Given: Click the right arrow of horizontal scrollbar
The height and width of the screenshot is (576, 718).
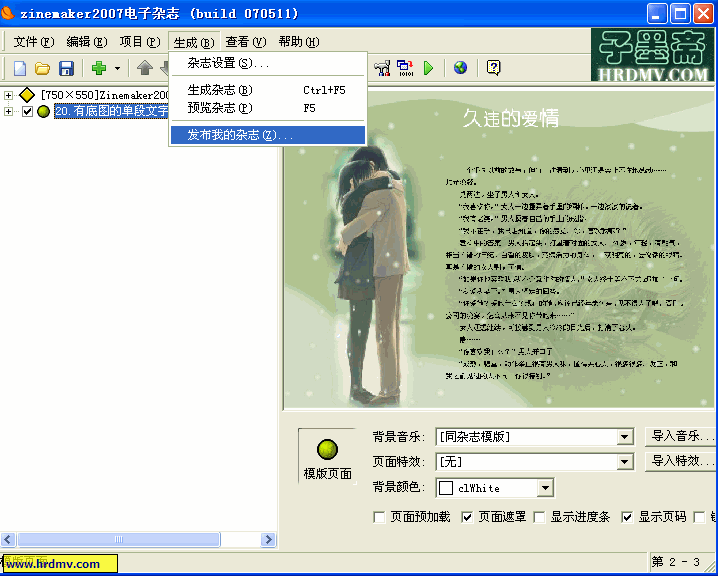Looking at the screenshot, I should click(268, 539).
